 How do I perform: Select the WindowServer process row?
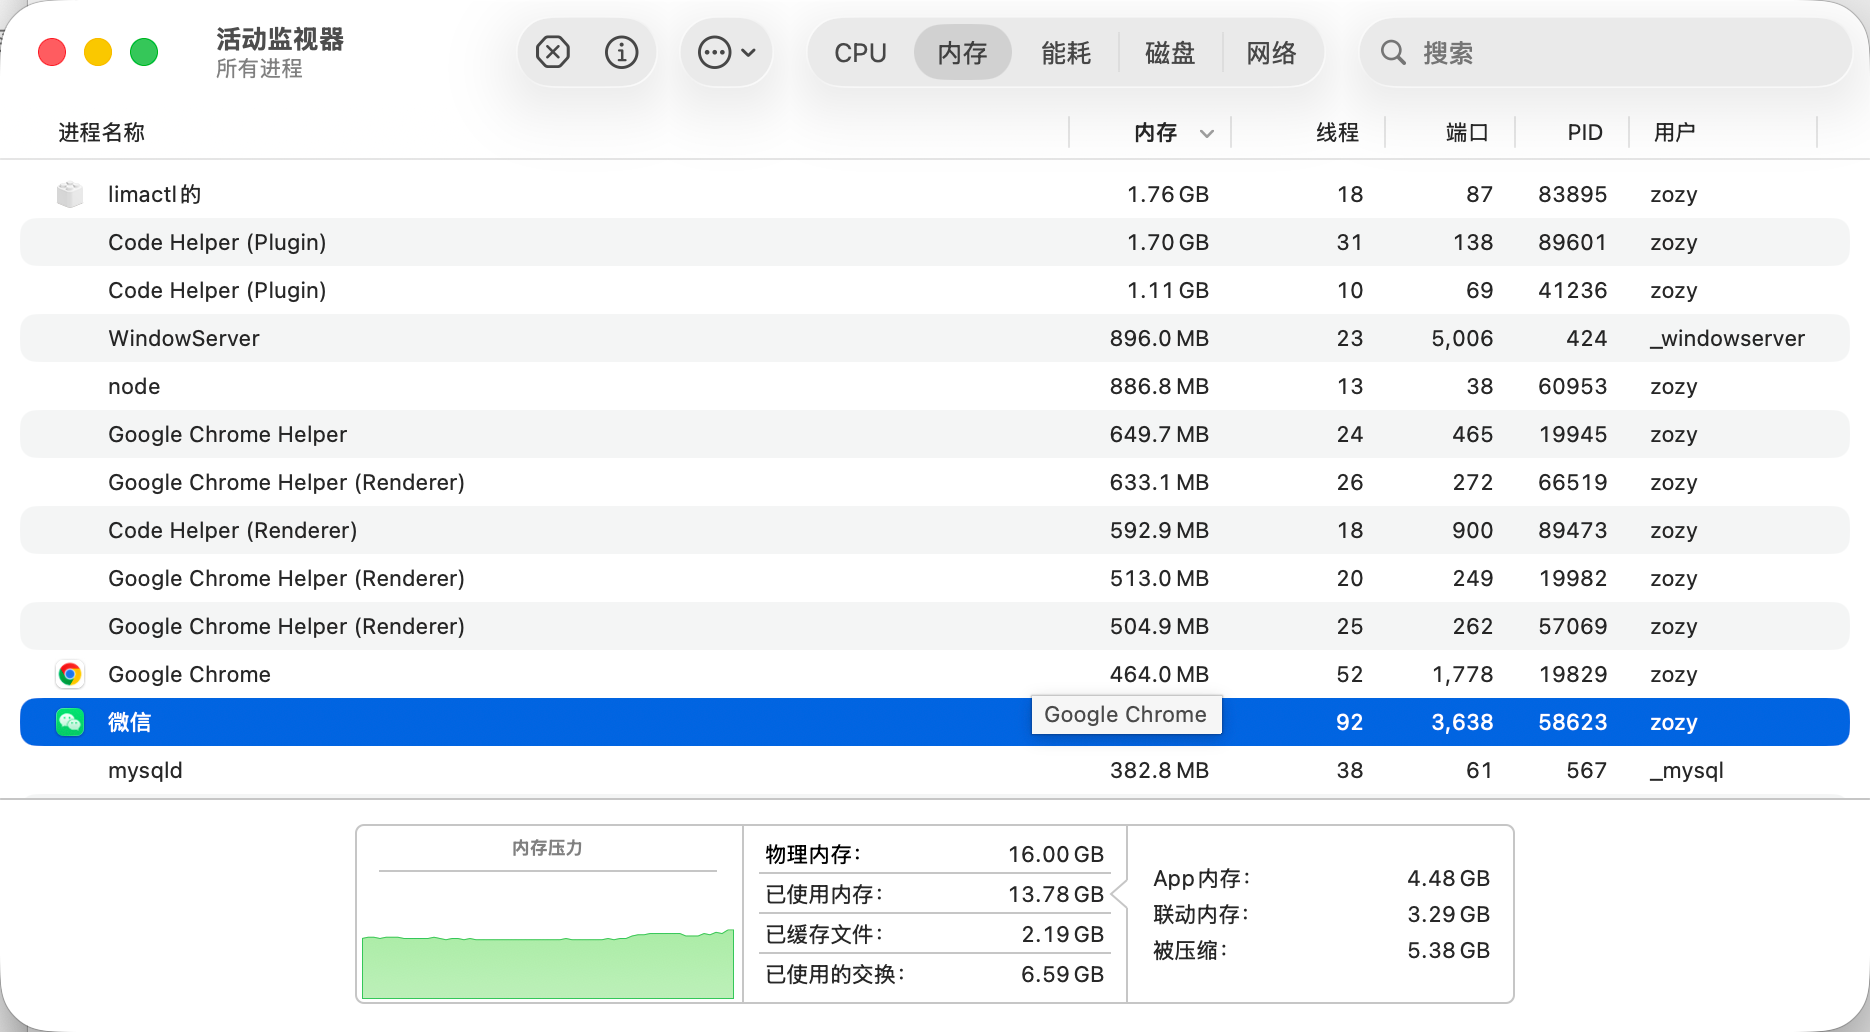pos(935,338)
